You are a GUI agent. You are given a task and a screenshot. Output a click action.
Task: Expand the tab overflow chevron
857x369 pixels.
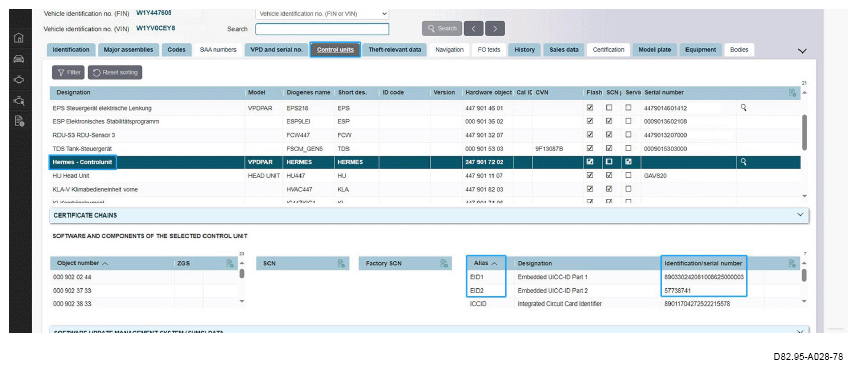tap(802, 51)
